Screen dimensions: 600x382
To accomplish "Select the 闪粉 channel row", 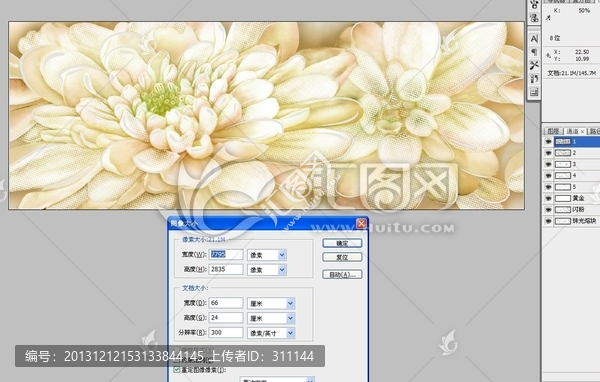I will coord(571,210).
